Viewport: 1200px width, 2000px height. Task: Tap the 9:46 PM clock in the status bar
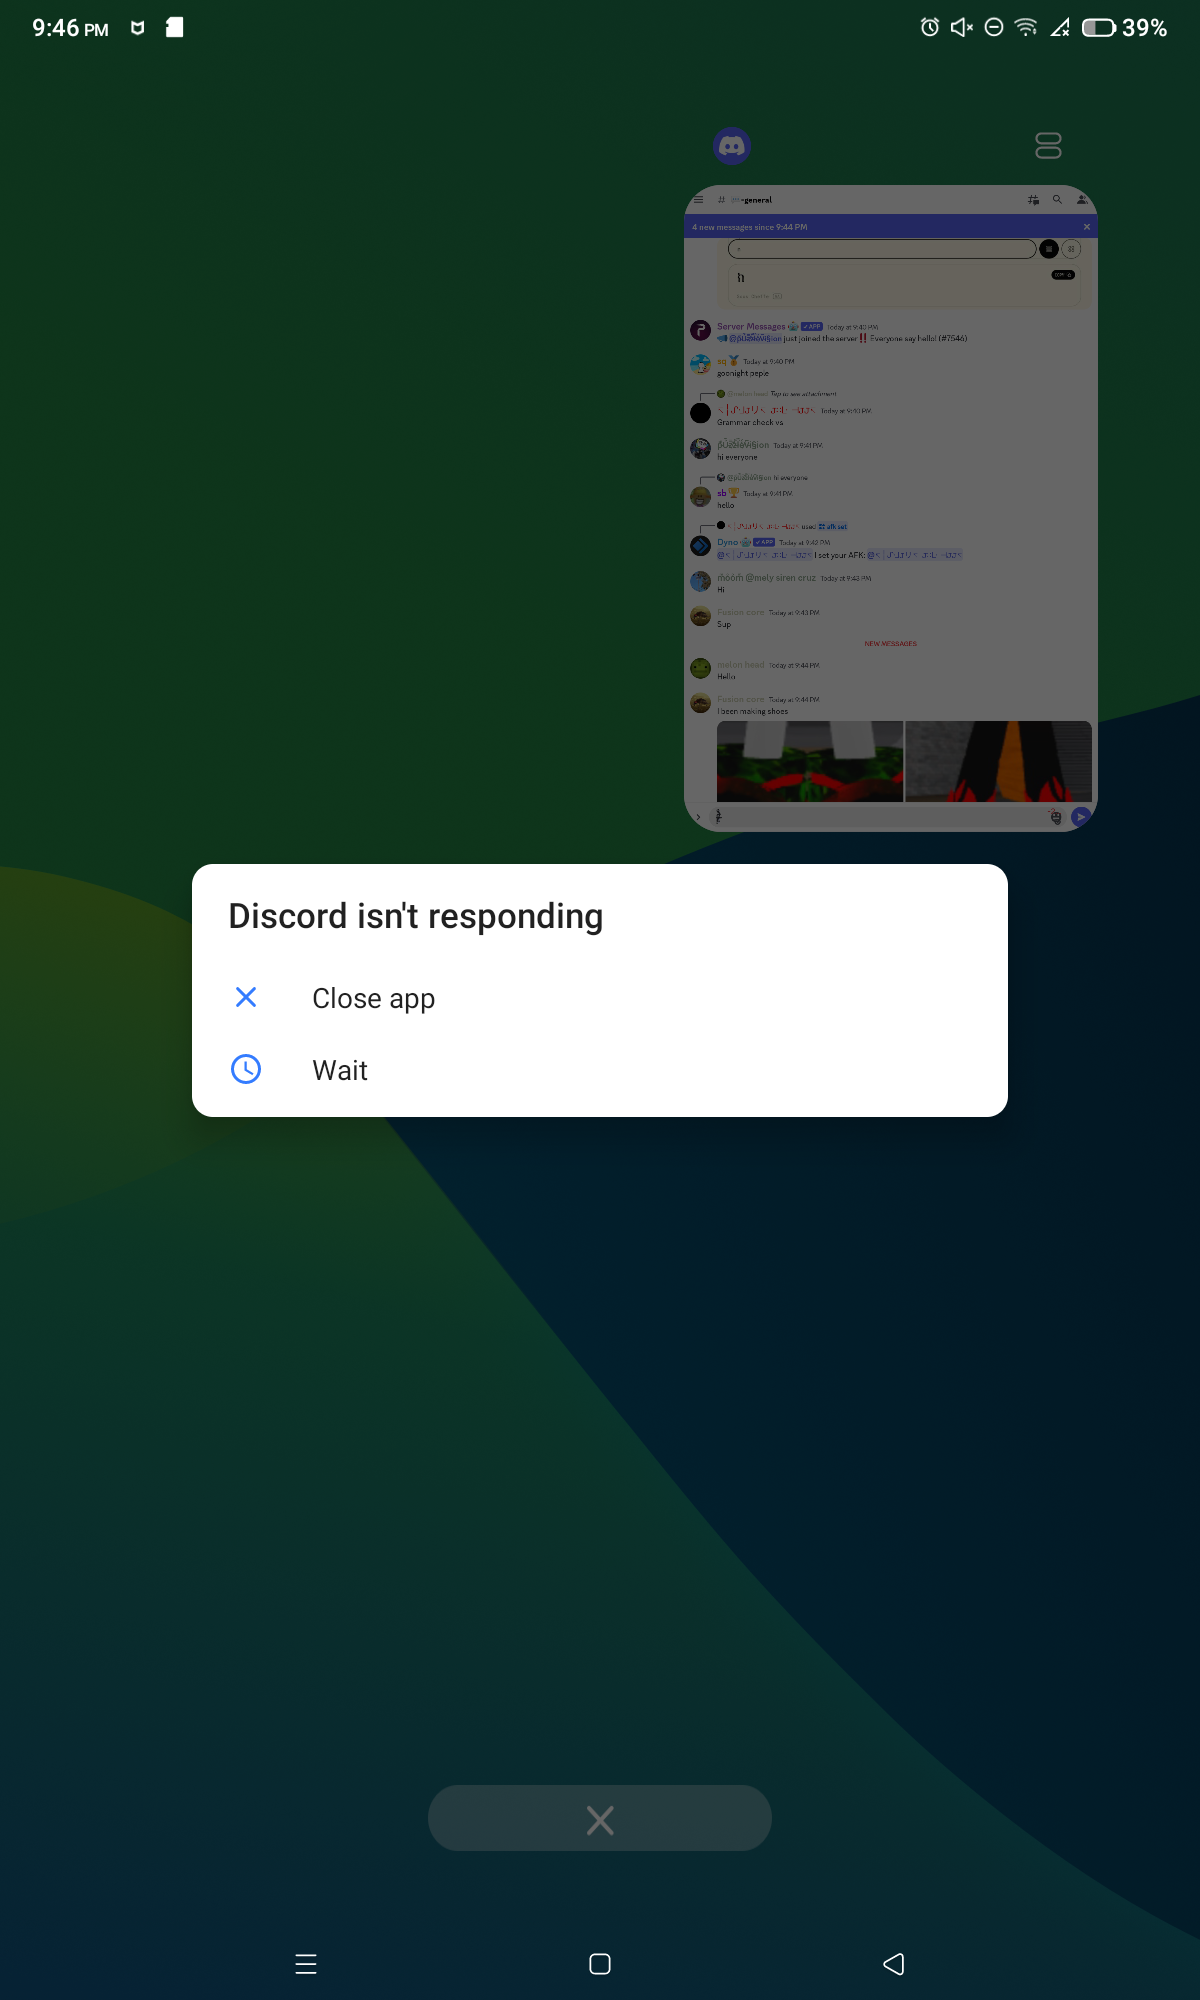[x=70, y=28]
